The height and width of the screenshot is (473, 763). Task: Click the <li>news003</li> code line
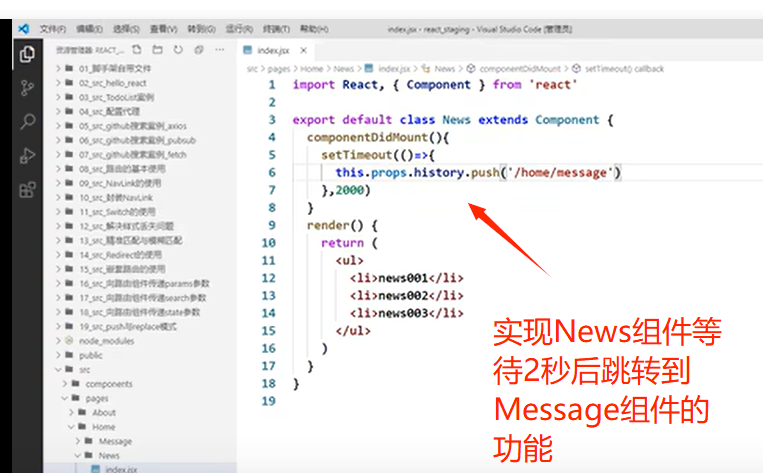pos(406,313)
